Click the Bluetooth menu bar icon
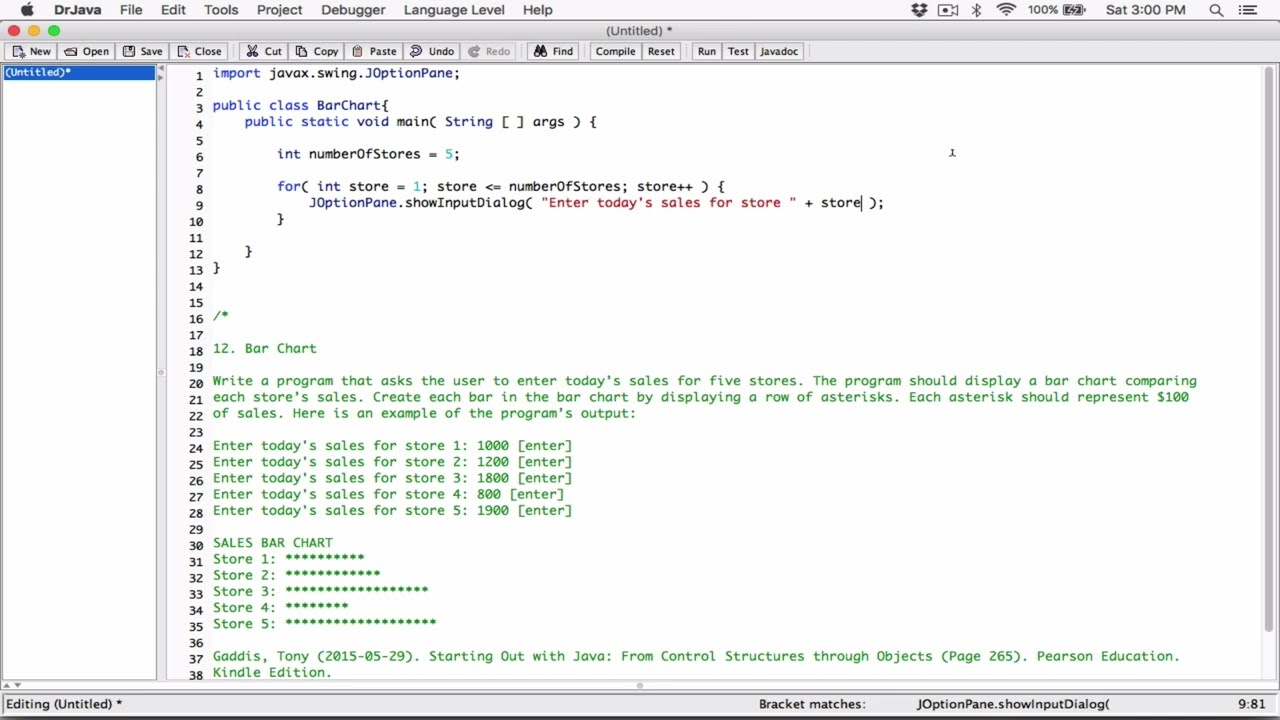The image size is (1280, 720). [976, 10]
